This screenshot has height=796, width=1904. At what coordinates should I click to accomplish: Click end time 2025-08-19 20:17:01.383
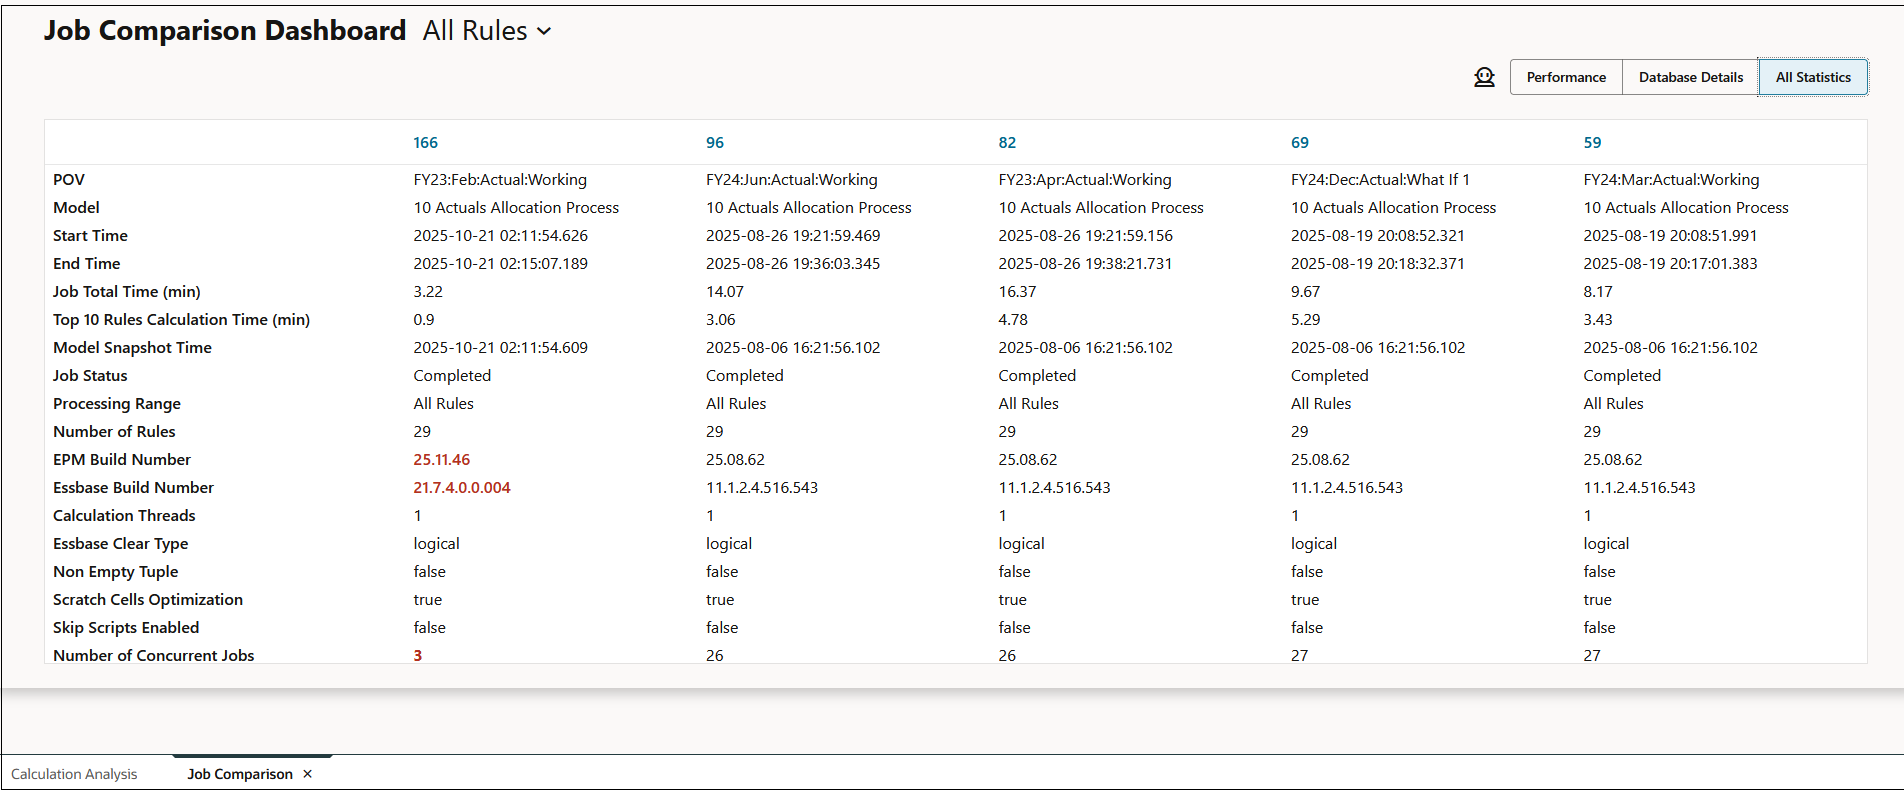click(x=1670, y=264)
